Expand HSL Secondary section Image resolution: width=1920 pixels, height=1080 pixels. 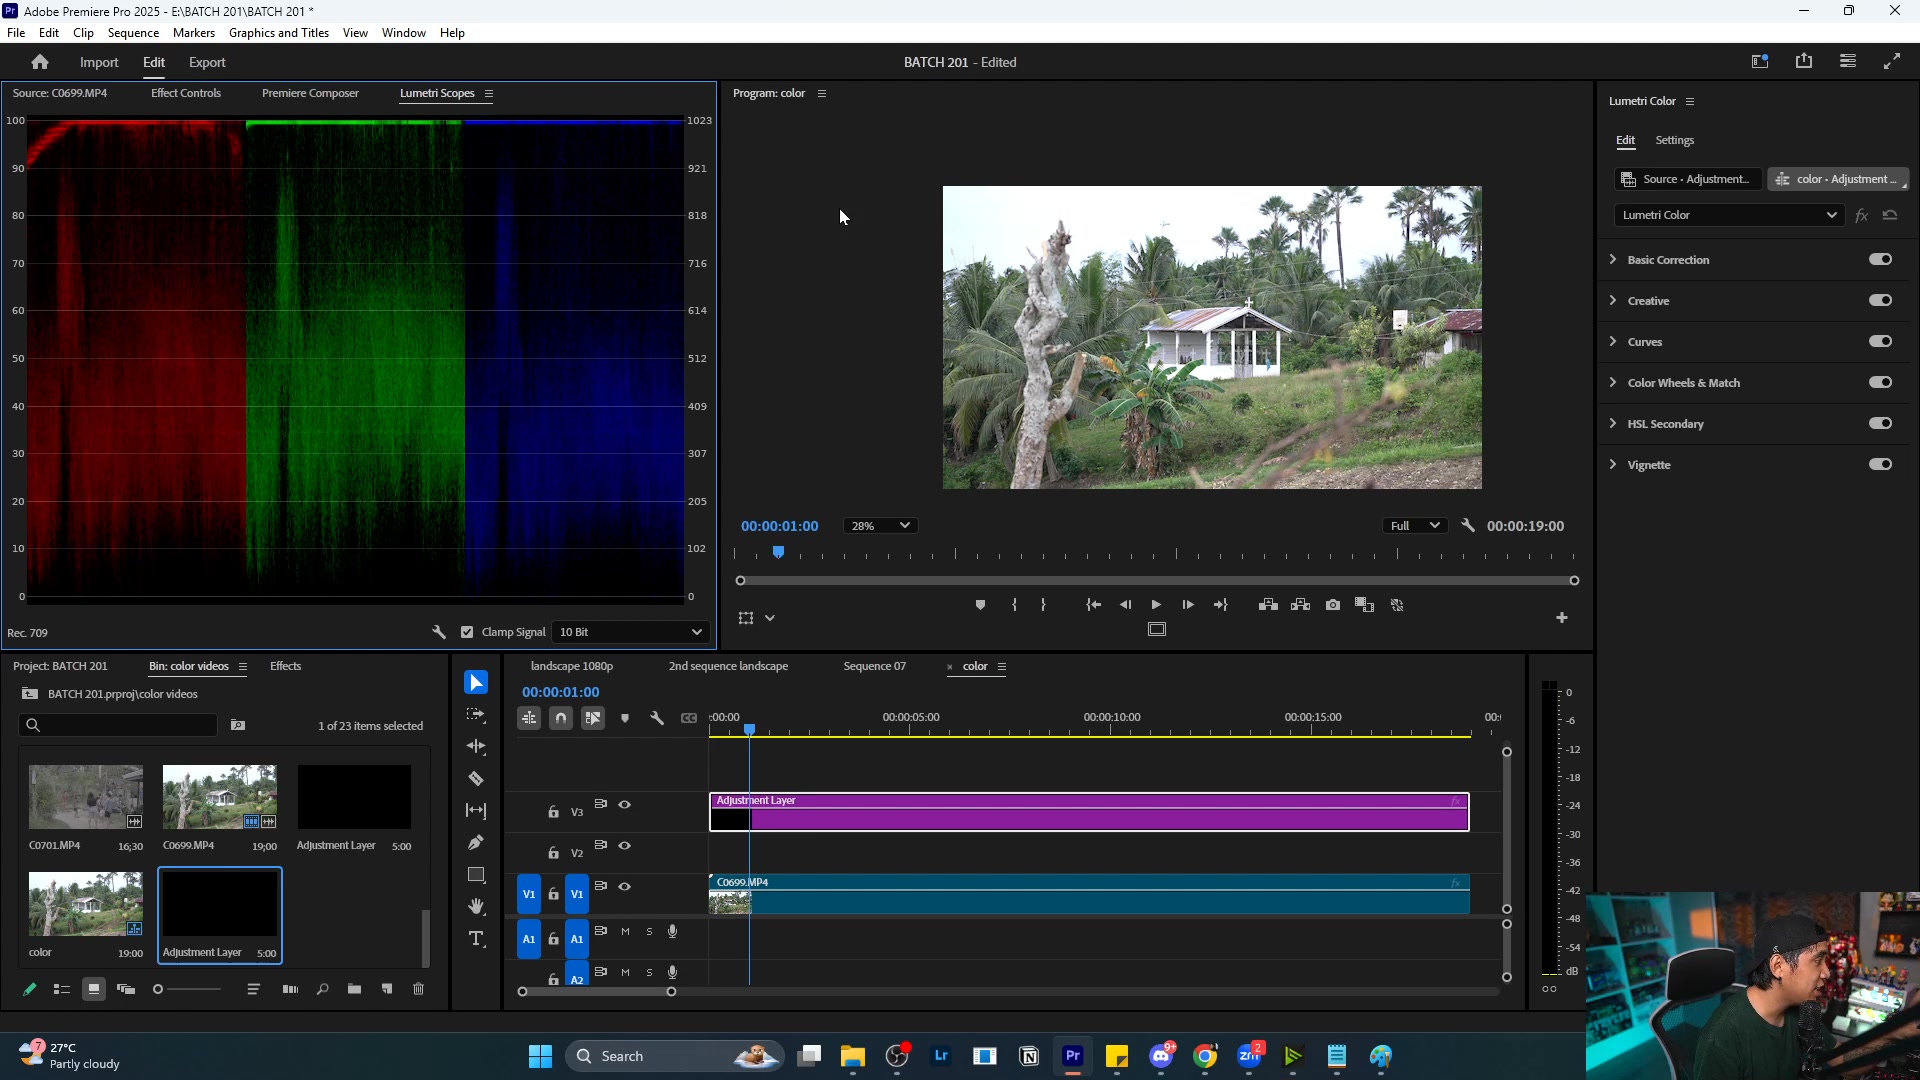click(x=1612, y=424)
